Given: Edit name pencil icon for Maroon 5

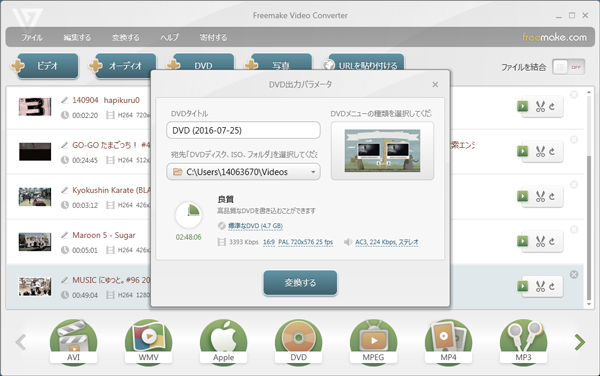Looking at the screenshot, I should (x=65, y=235).
